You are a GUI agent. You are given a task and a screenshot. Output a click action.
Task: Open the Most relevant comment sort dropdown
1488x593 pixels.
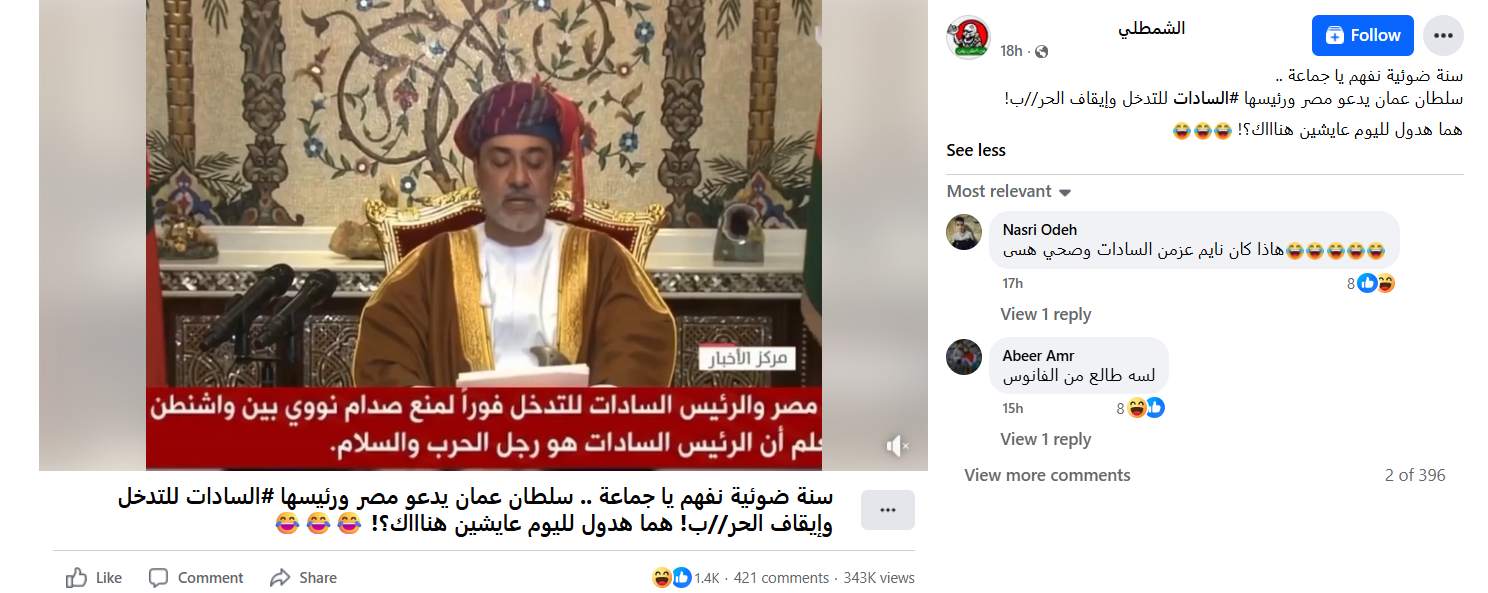(1009, 191)
